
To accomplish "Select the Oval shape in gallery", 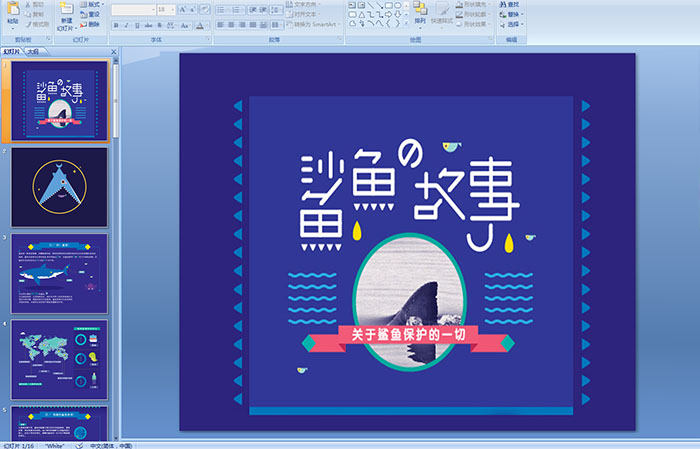I will click(397, 5).
